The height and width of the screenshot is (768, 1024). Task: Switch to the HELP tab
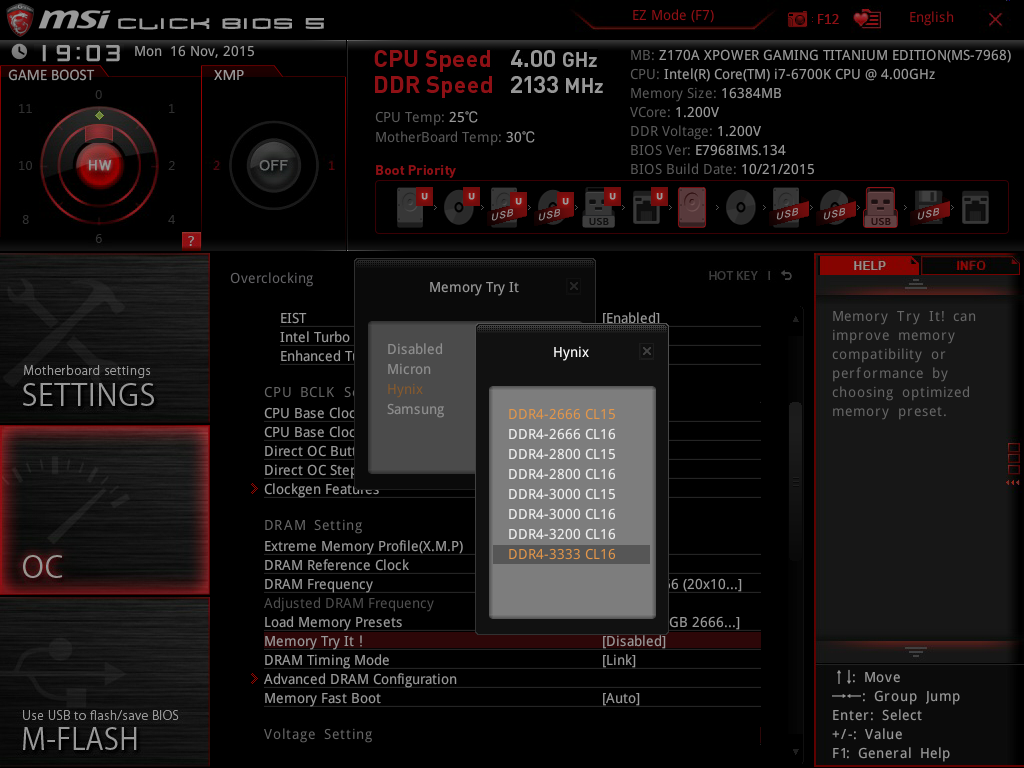click(x=869, y=265)
